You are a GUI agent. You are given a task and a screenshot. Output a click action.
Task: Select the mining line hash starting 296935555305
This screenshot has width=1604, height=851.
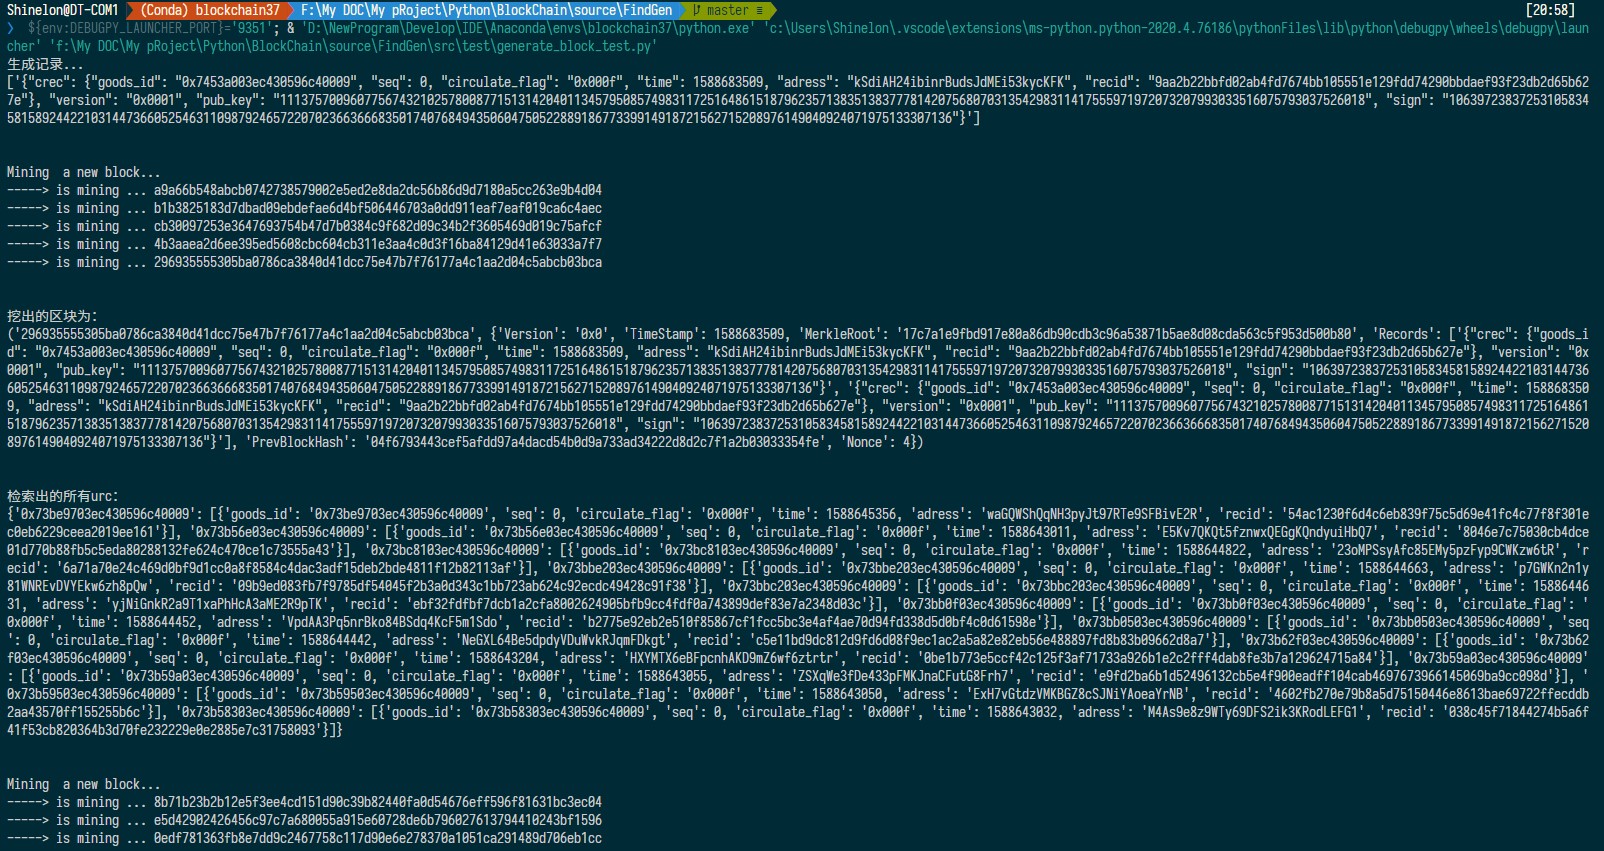378,262
